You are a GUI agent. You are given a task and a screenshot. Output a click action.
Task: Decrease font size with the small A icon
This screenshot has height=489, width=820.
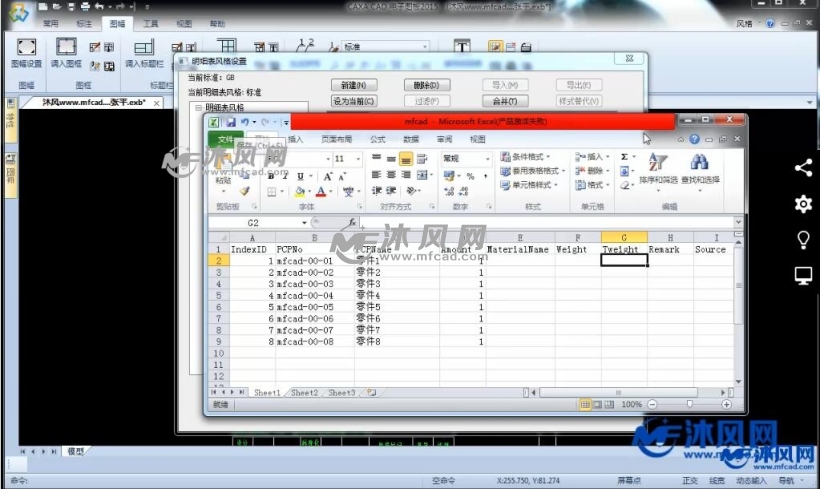click(342, 177)
